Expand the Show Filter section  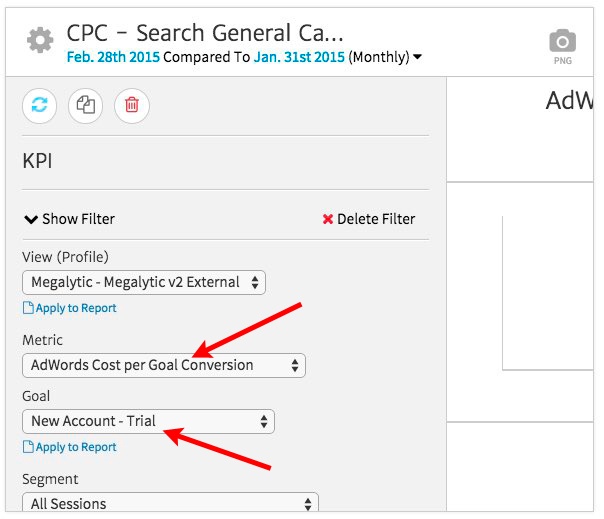[x=69, y=219]
